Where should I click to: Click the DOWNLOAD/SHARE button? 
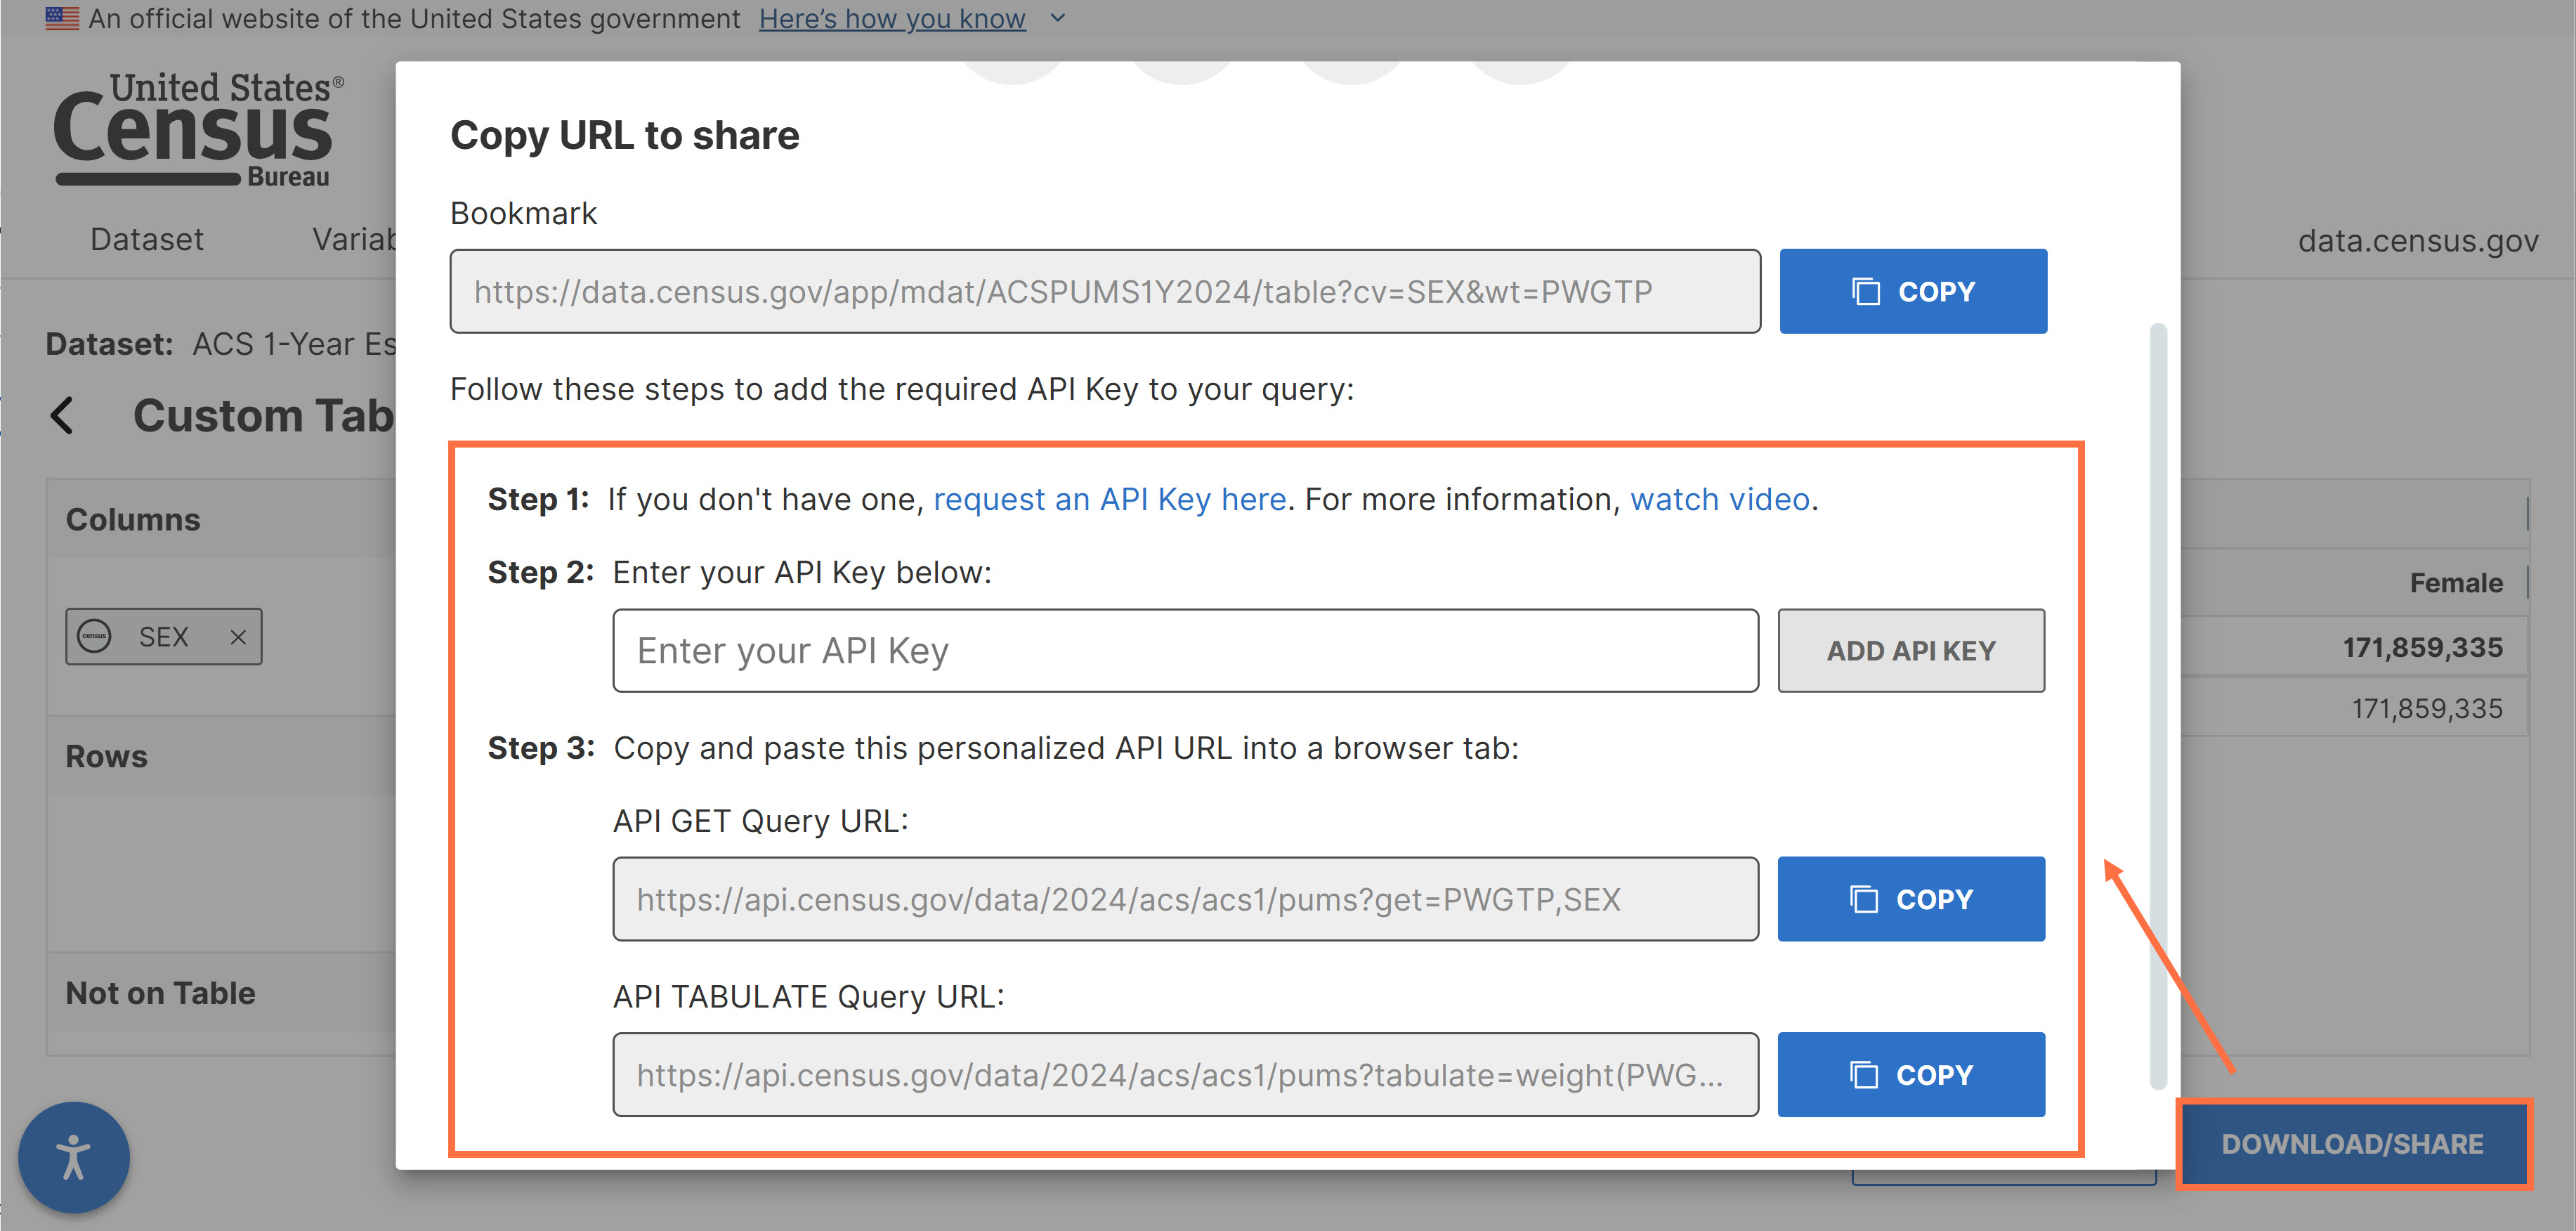pos(2352,1143)
